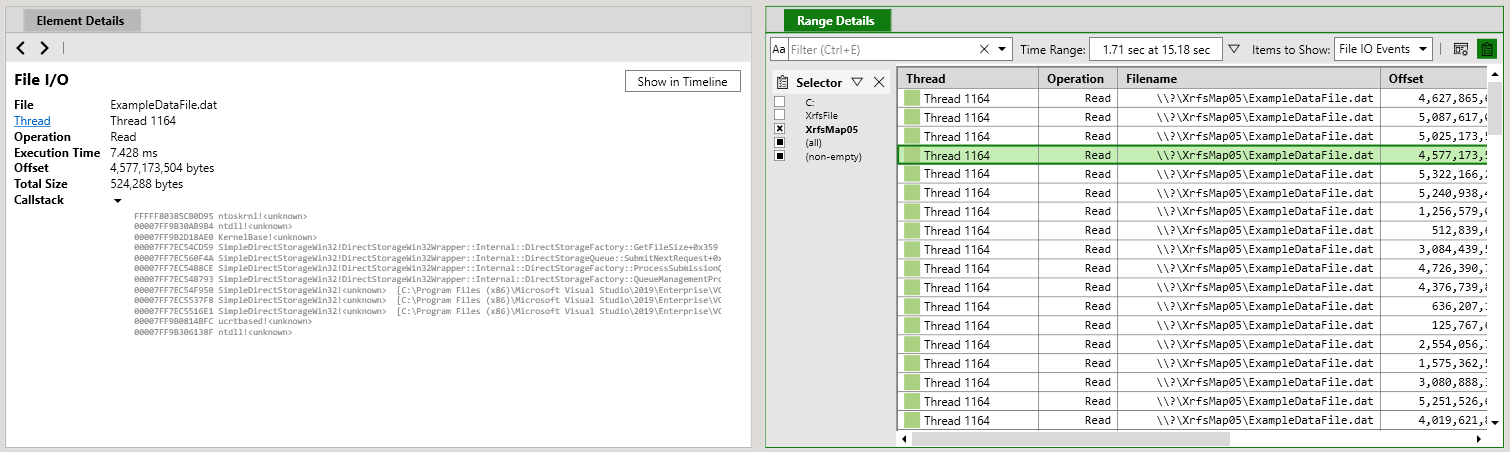Uncheck the XrfsMap05 selector checkbox
The height and width of the screenshot is (452, 1510).
tap(780, 129)
